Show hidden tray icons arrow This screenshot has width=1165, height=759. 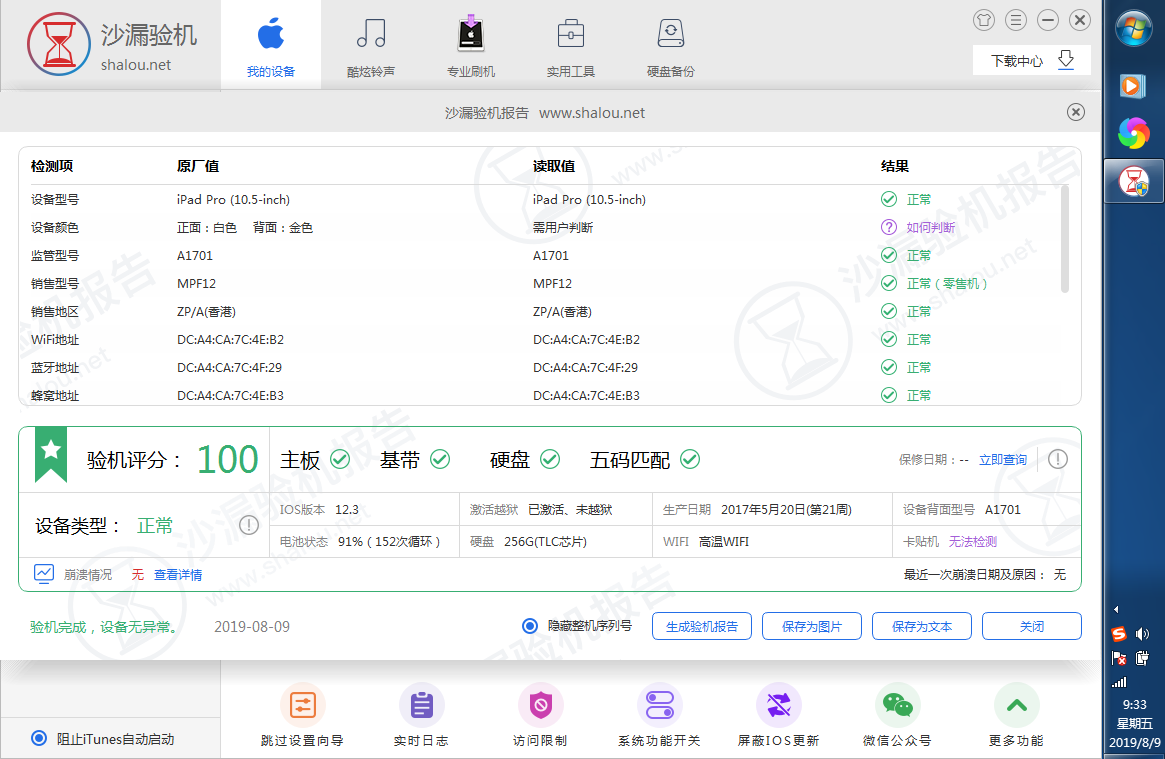[x=1116, y=609]
